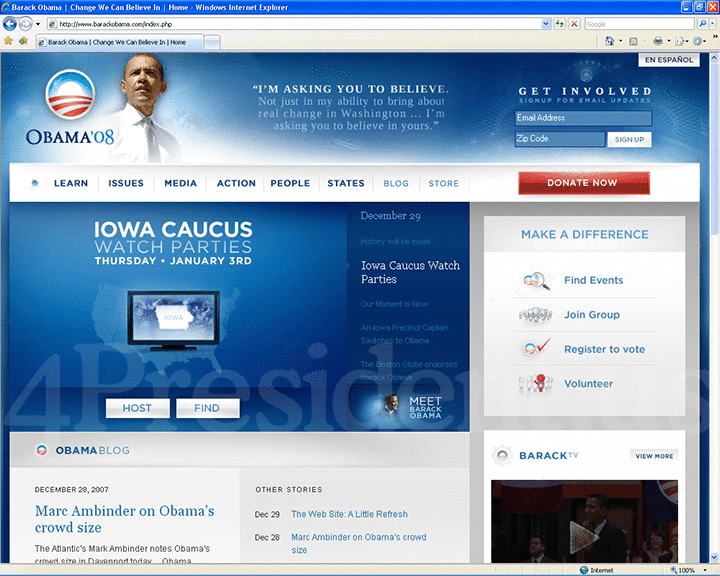Click the Join Group people icon
This screenshot has height=576, width=720.
click(535, 315)
